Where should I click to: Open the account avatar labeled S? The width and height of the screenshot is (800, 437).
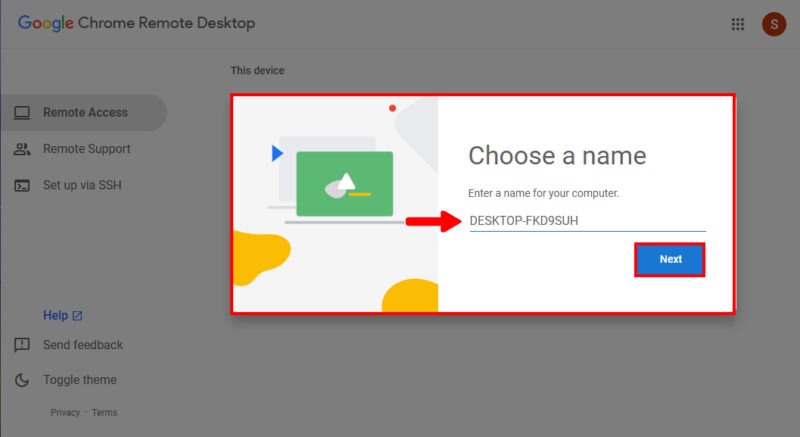(774, 24)
